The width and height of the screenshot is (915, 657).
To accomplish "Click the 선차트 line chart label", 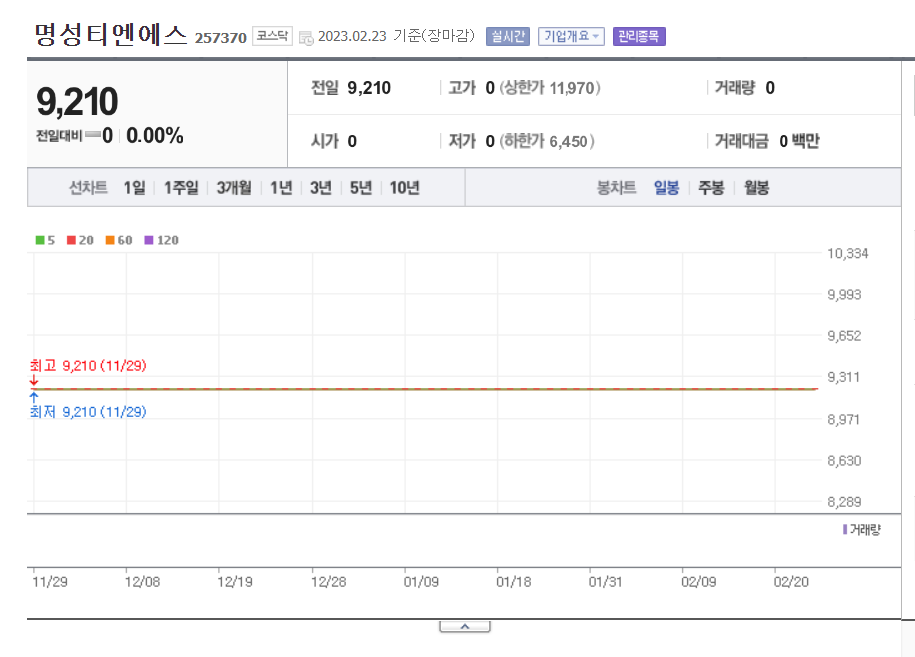I will click(x=88, y=188).
